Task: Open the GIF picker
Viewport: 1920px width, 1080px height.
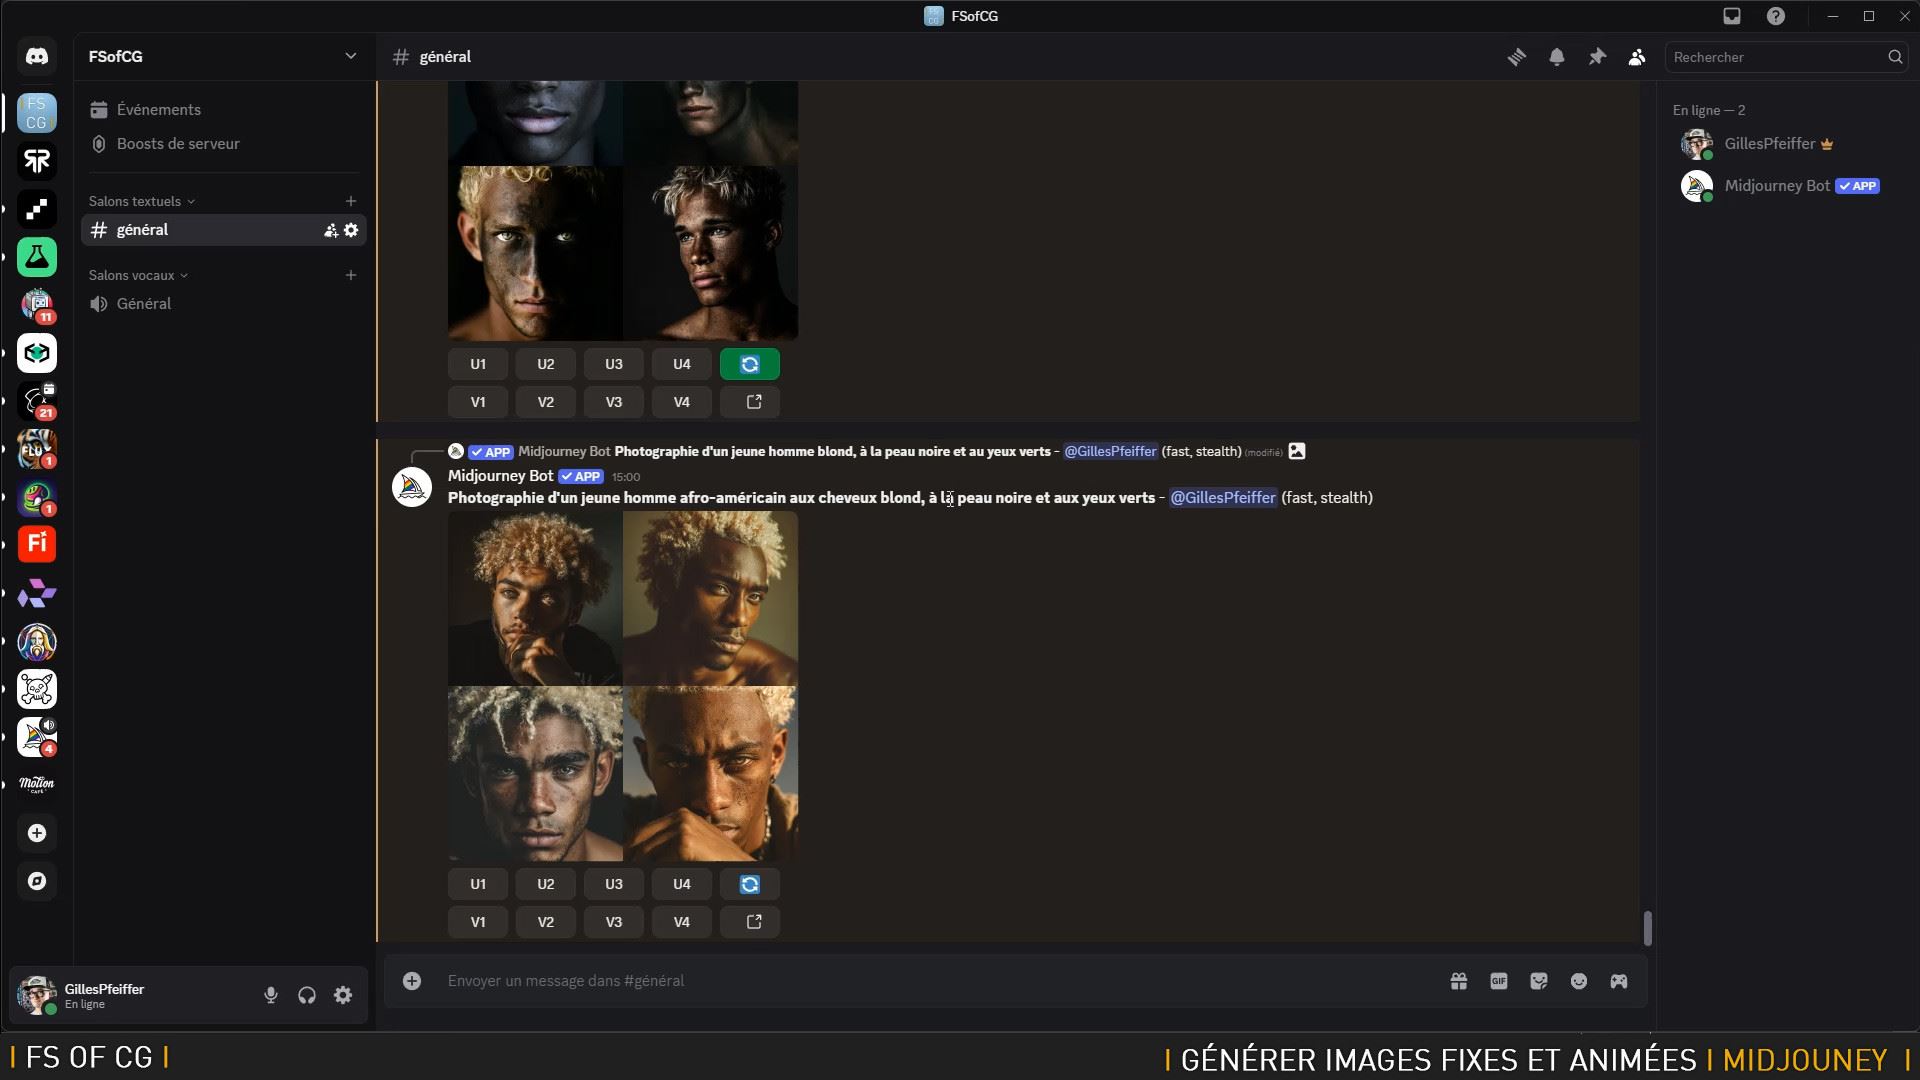Action: pos(1498,981)
